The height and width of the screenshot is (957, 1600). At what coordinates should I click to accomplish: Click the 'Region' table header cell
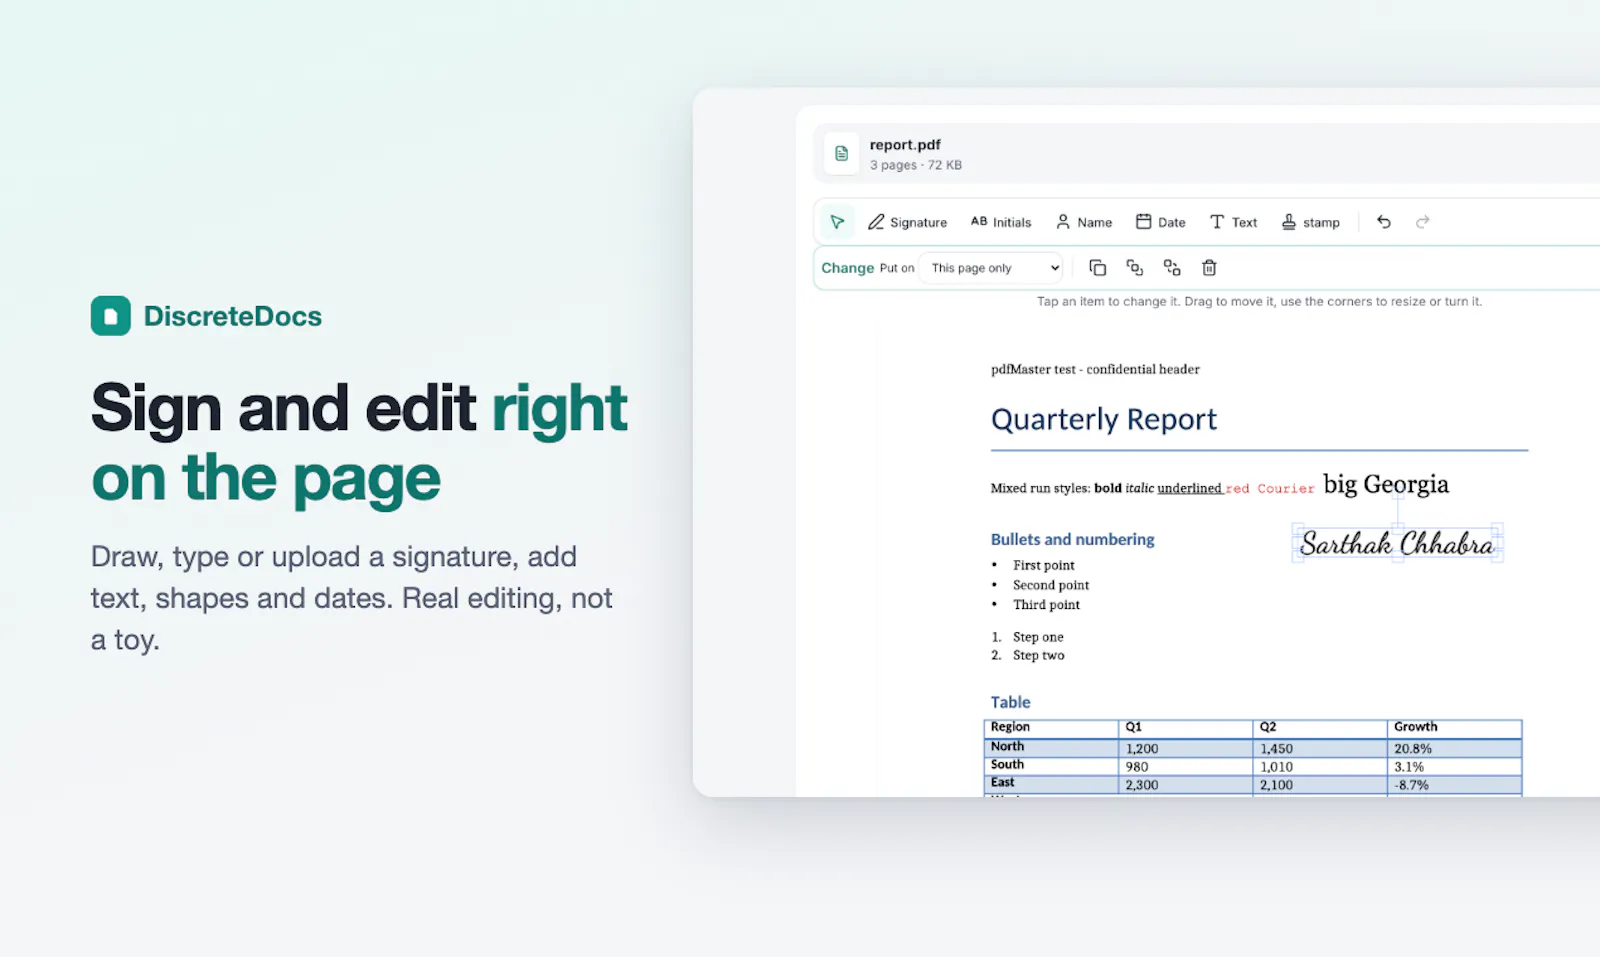click(1051, 728)
